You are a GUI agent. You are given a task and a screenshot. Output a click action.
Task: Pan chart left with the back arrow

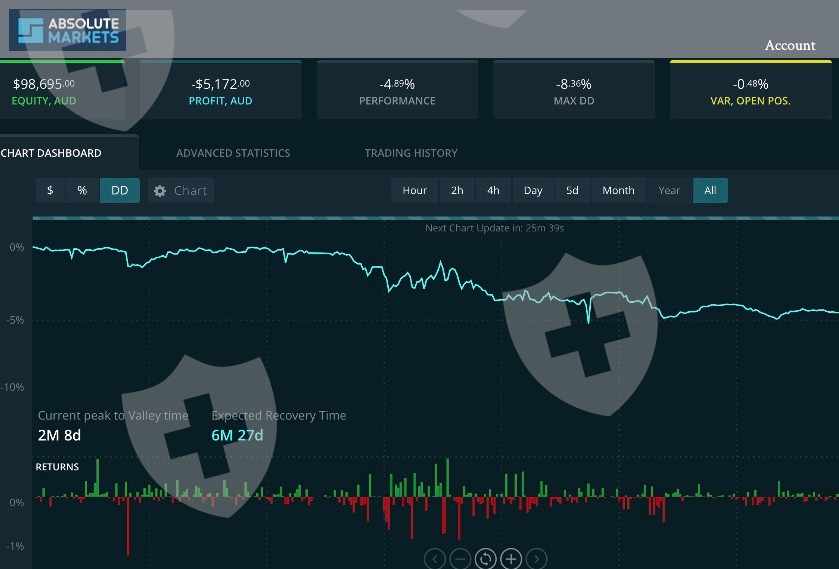434,559
